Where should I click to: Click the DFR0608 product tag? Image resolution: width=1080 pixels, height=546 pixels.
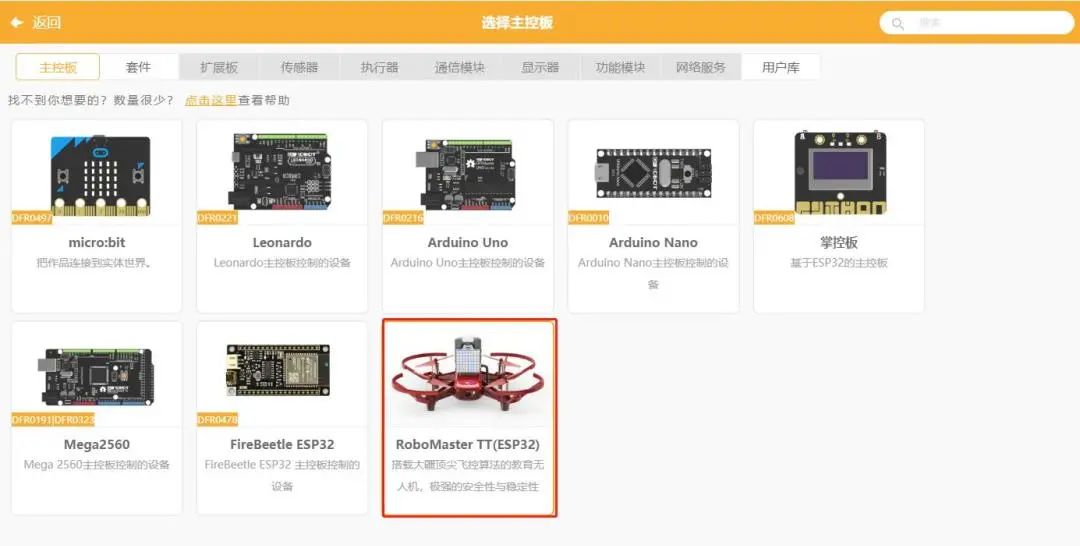774,218
